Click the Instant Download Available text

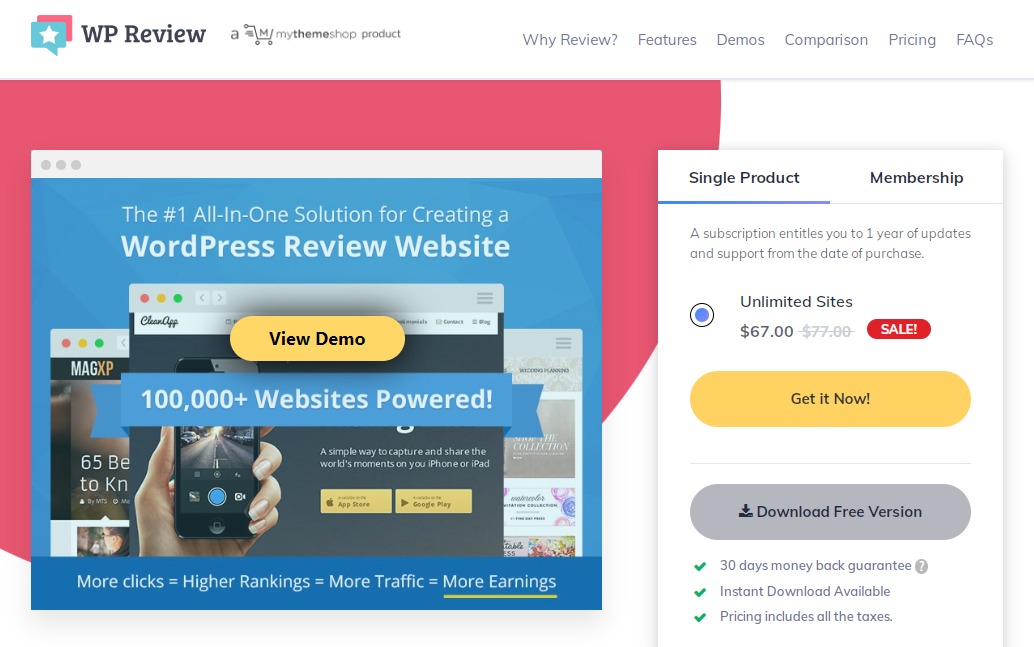pos(805,591)
